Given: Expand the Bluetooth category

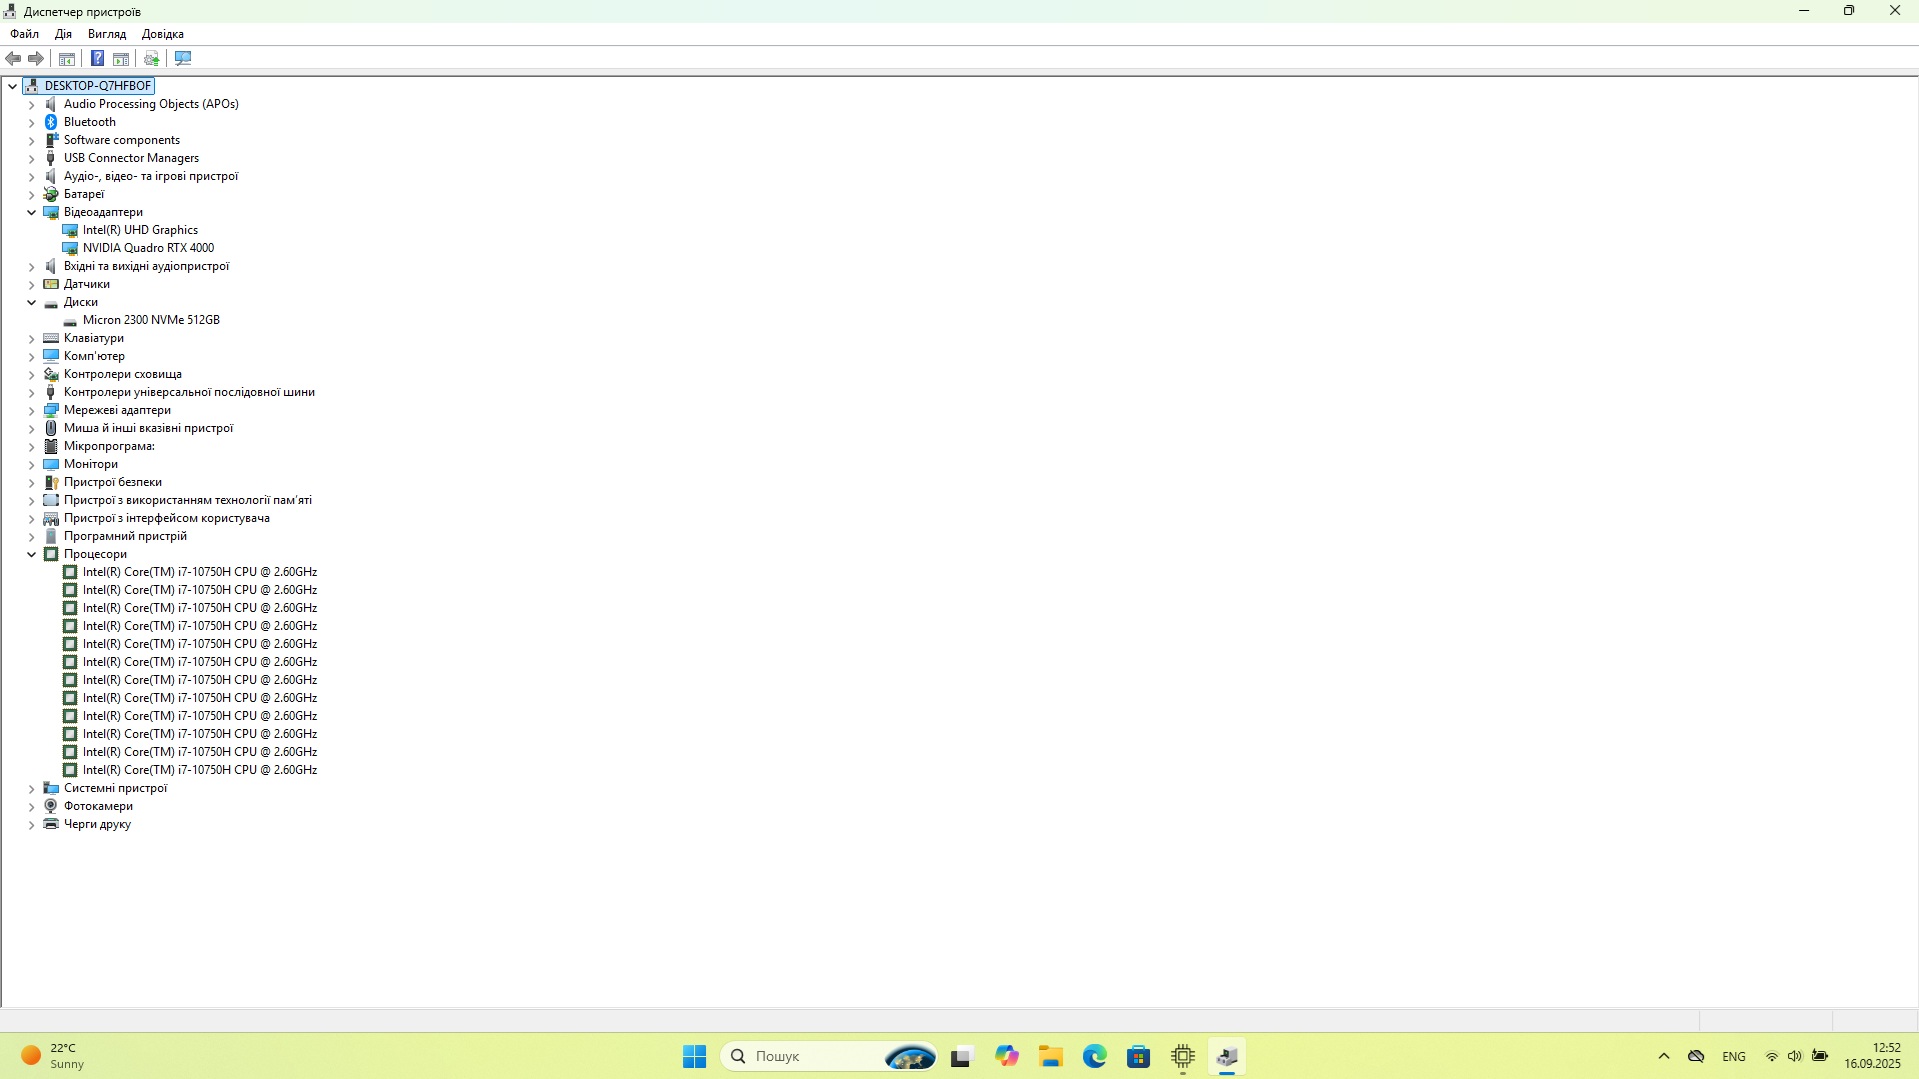Looking at the screenshot, I should (x=31, y=122).
